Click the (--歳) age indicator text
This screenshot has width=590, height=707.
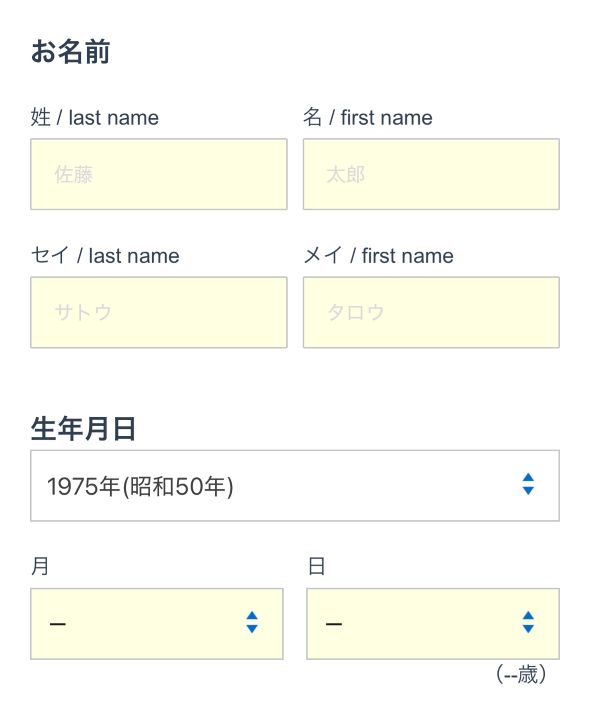click(x=521, y=675)
